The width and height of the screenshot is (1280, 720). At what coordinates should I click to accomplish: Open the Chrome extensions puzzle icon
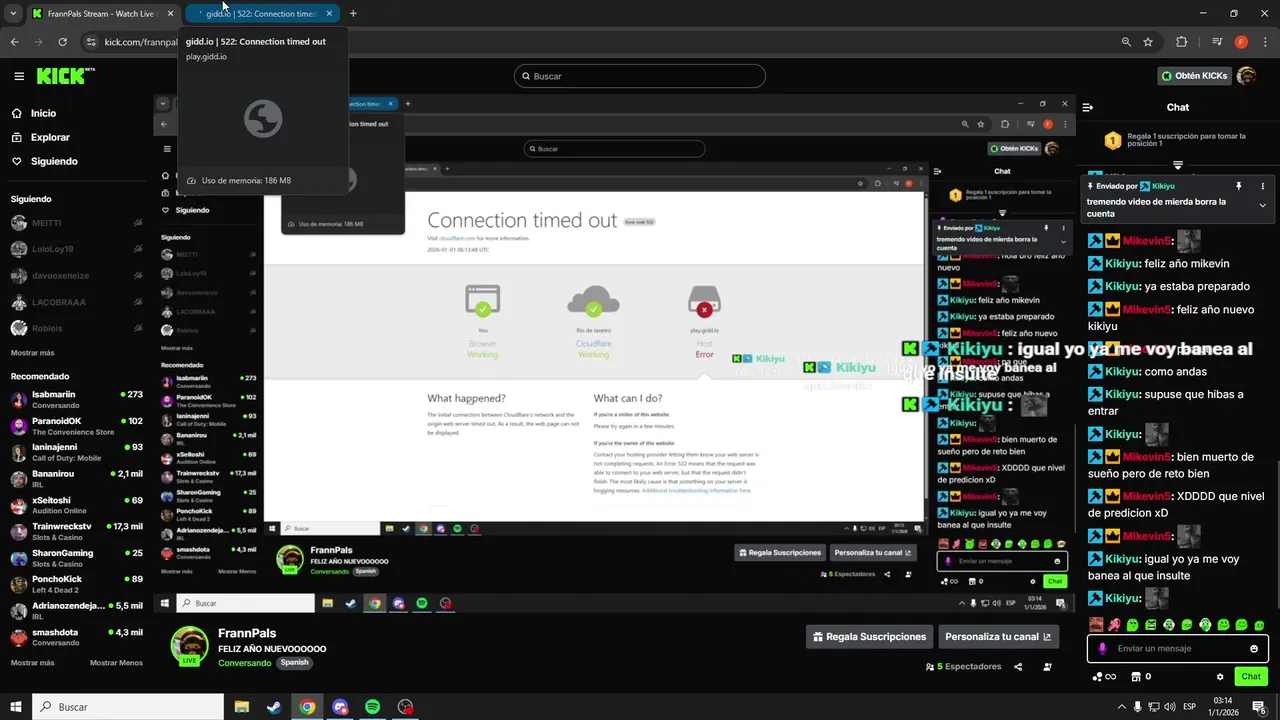pos(1182,42)
